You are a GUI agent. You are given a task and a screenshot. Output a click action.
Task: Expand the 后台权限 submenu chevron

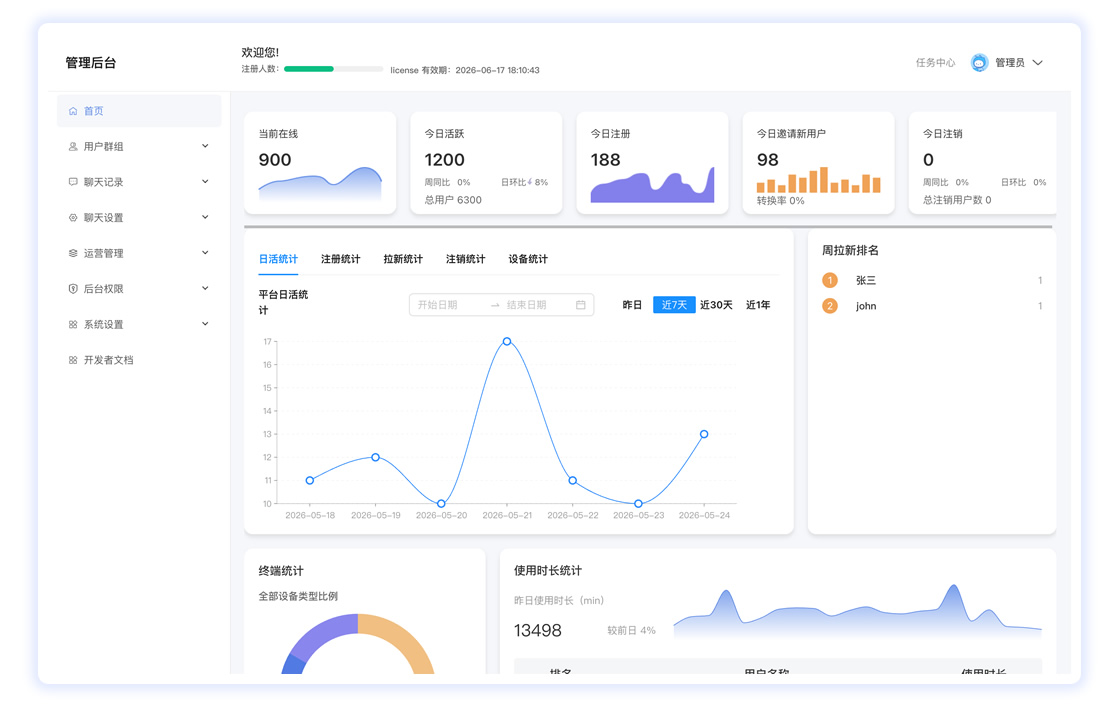pyautogui.click(x=205, y=288)
